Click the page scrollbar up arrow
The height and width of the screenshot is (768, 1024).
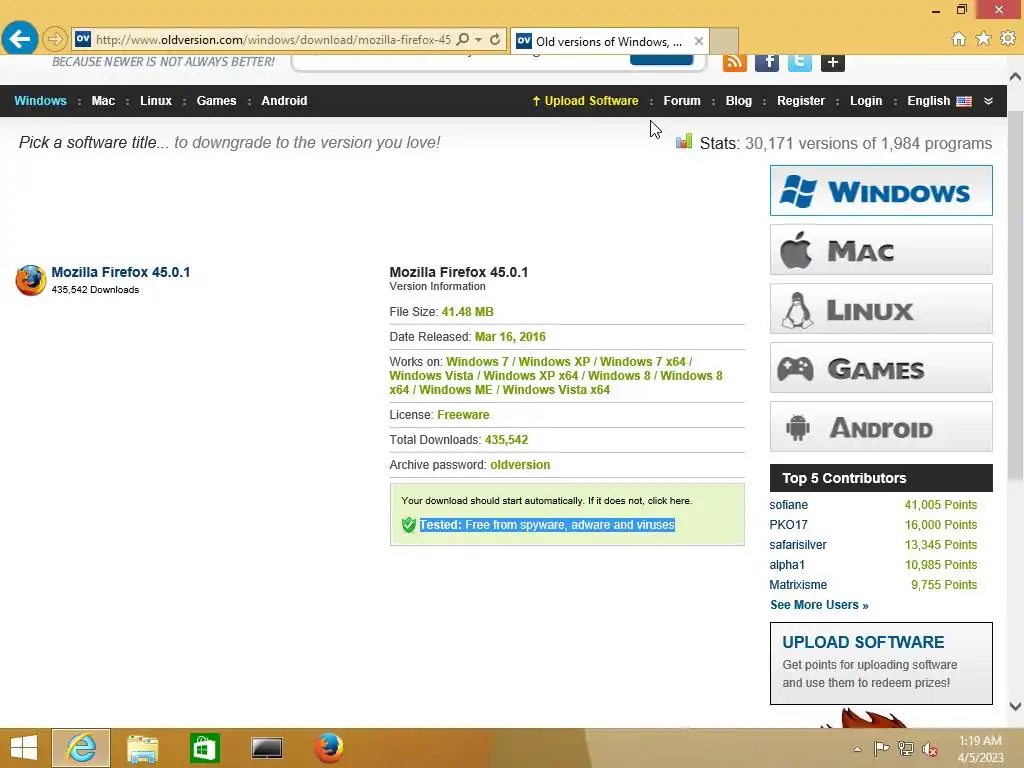pos(1015,77)
